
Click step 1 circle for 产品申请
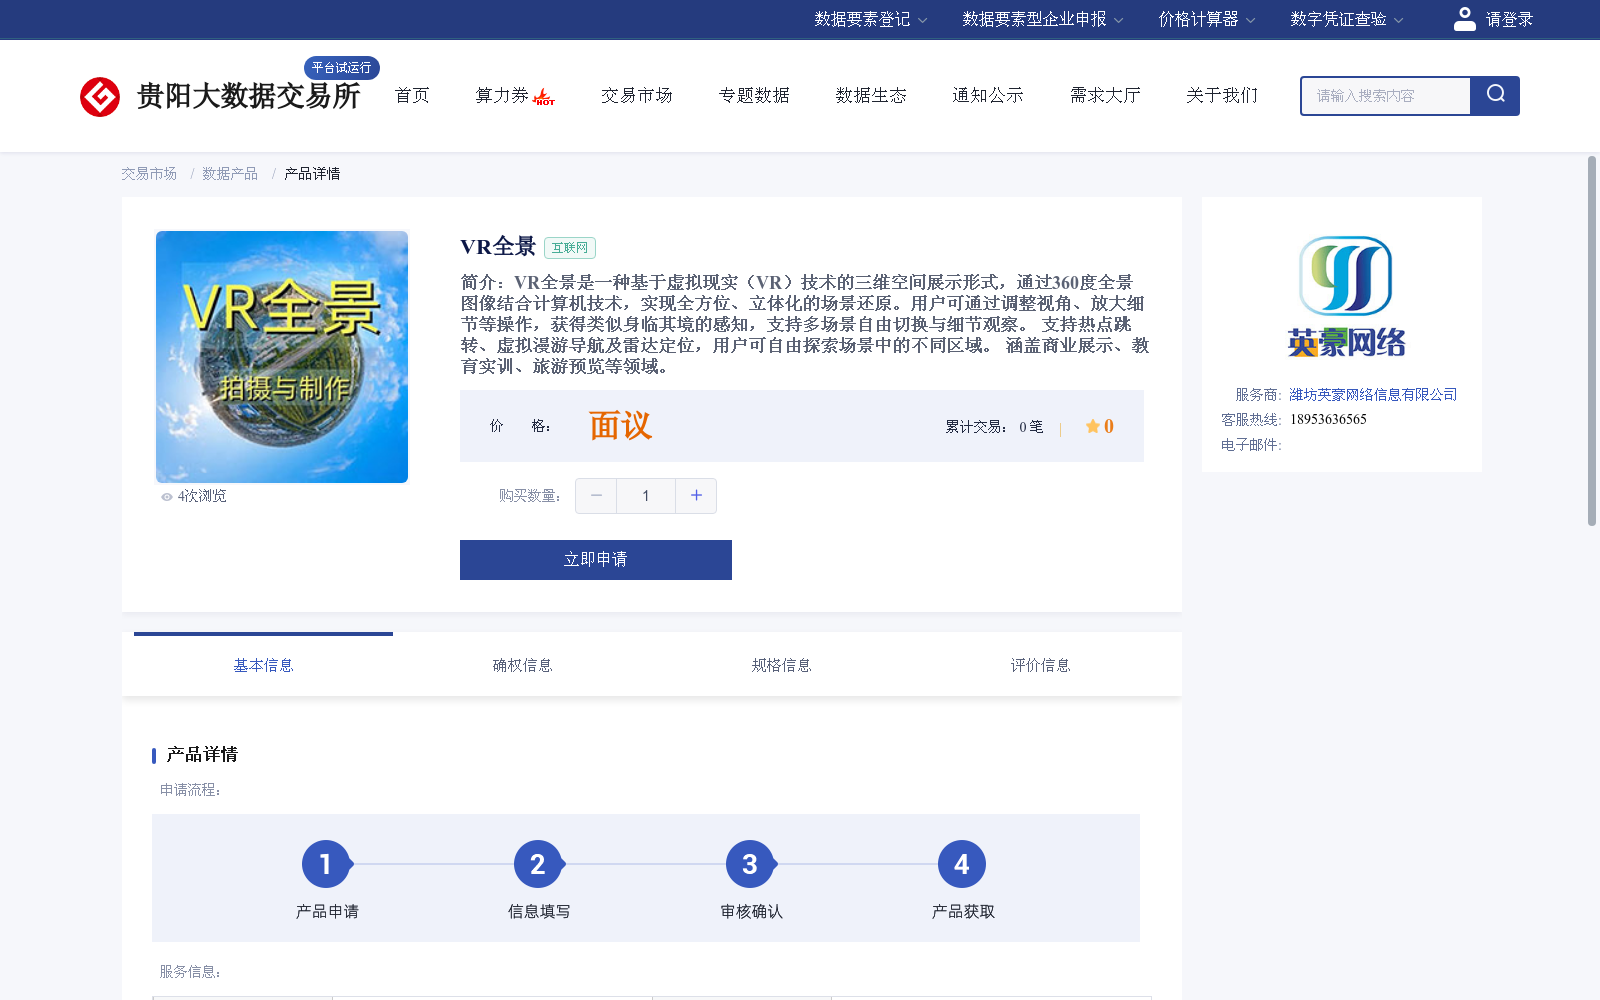coord(326,864)
